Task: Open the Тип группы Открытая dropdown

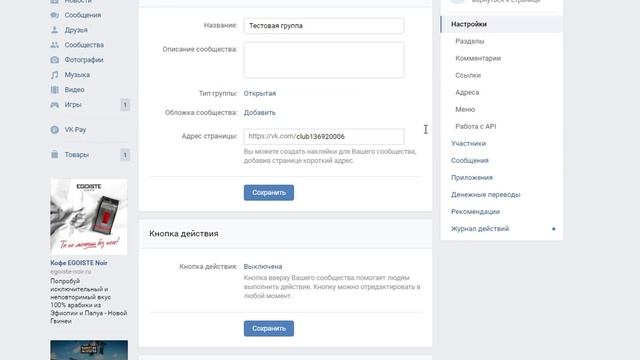Action: [260, 93]
